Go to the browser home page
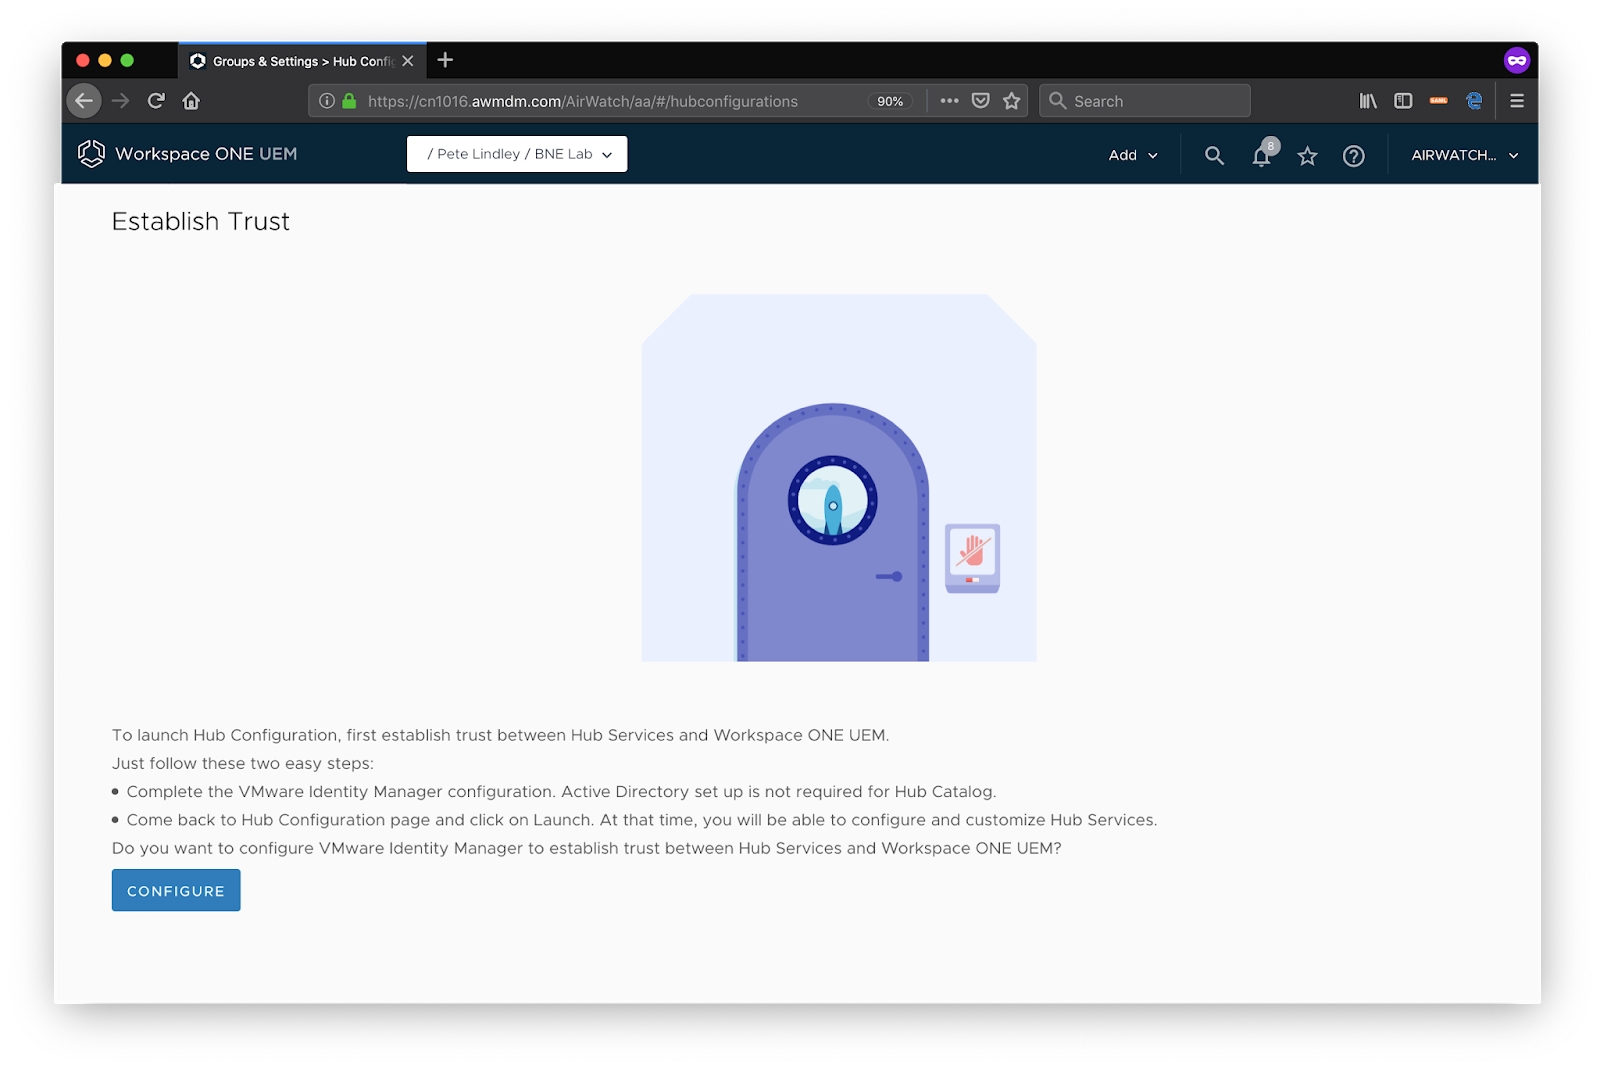The height and width of the screenshot is (1069, 1600). coord(191,101)
